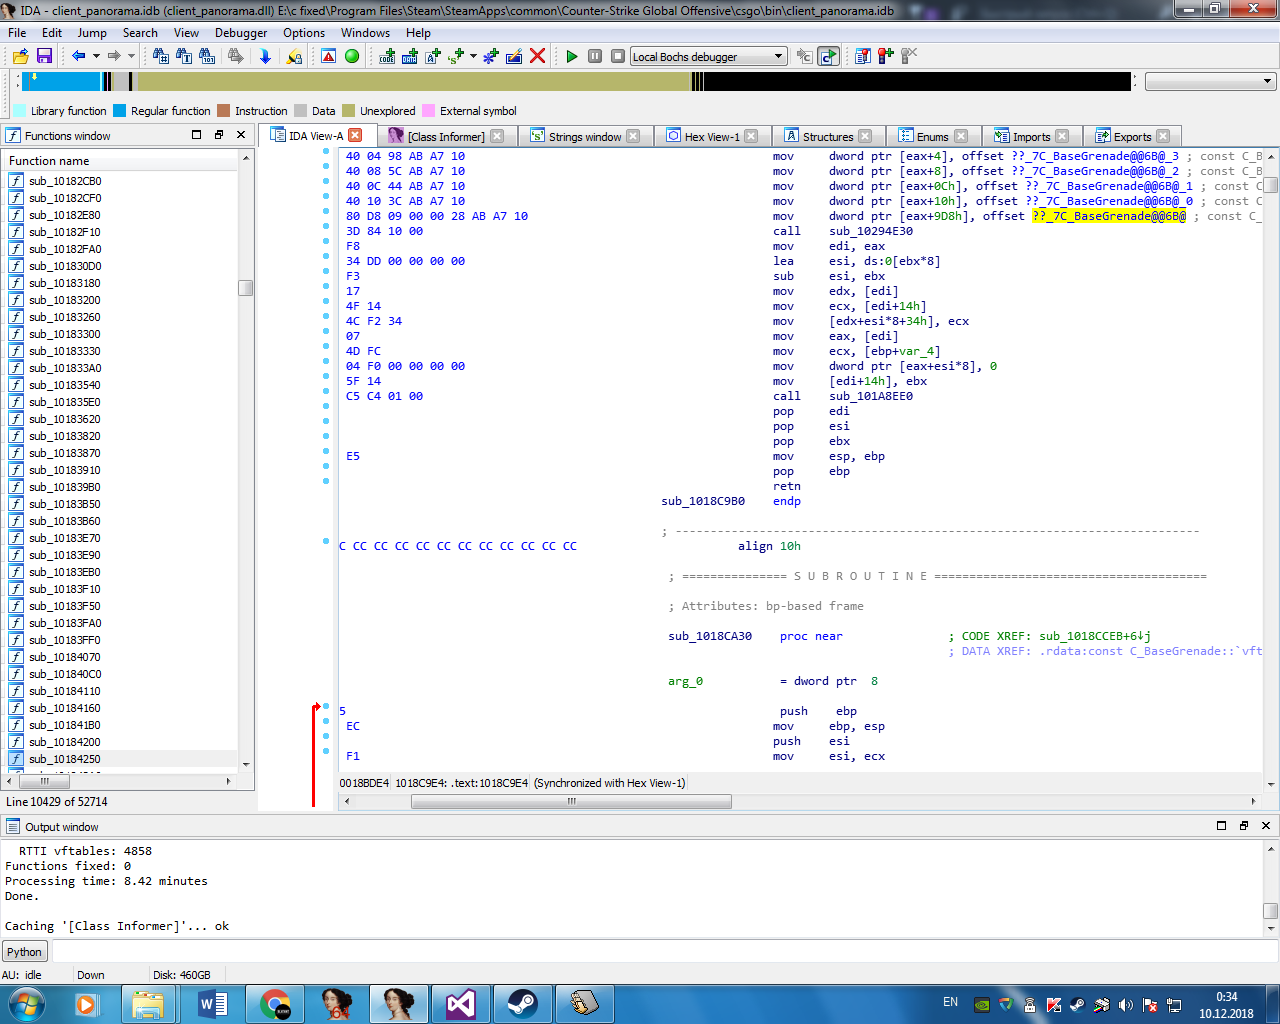Click the blue down arrow jump icon
This screenshot has width=1280, height=1024.
tap(265, 57)
